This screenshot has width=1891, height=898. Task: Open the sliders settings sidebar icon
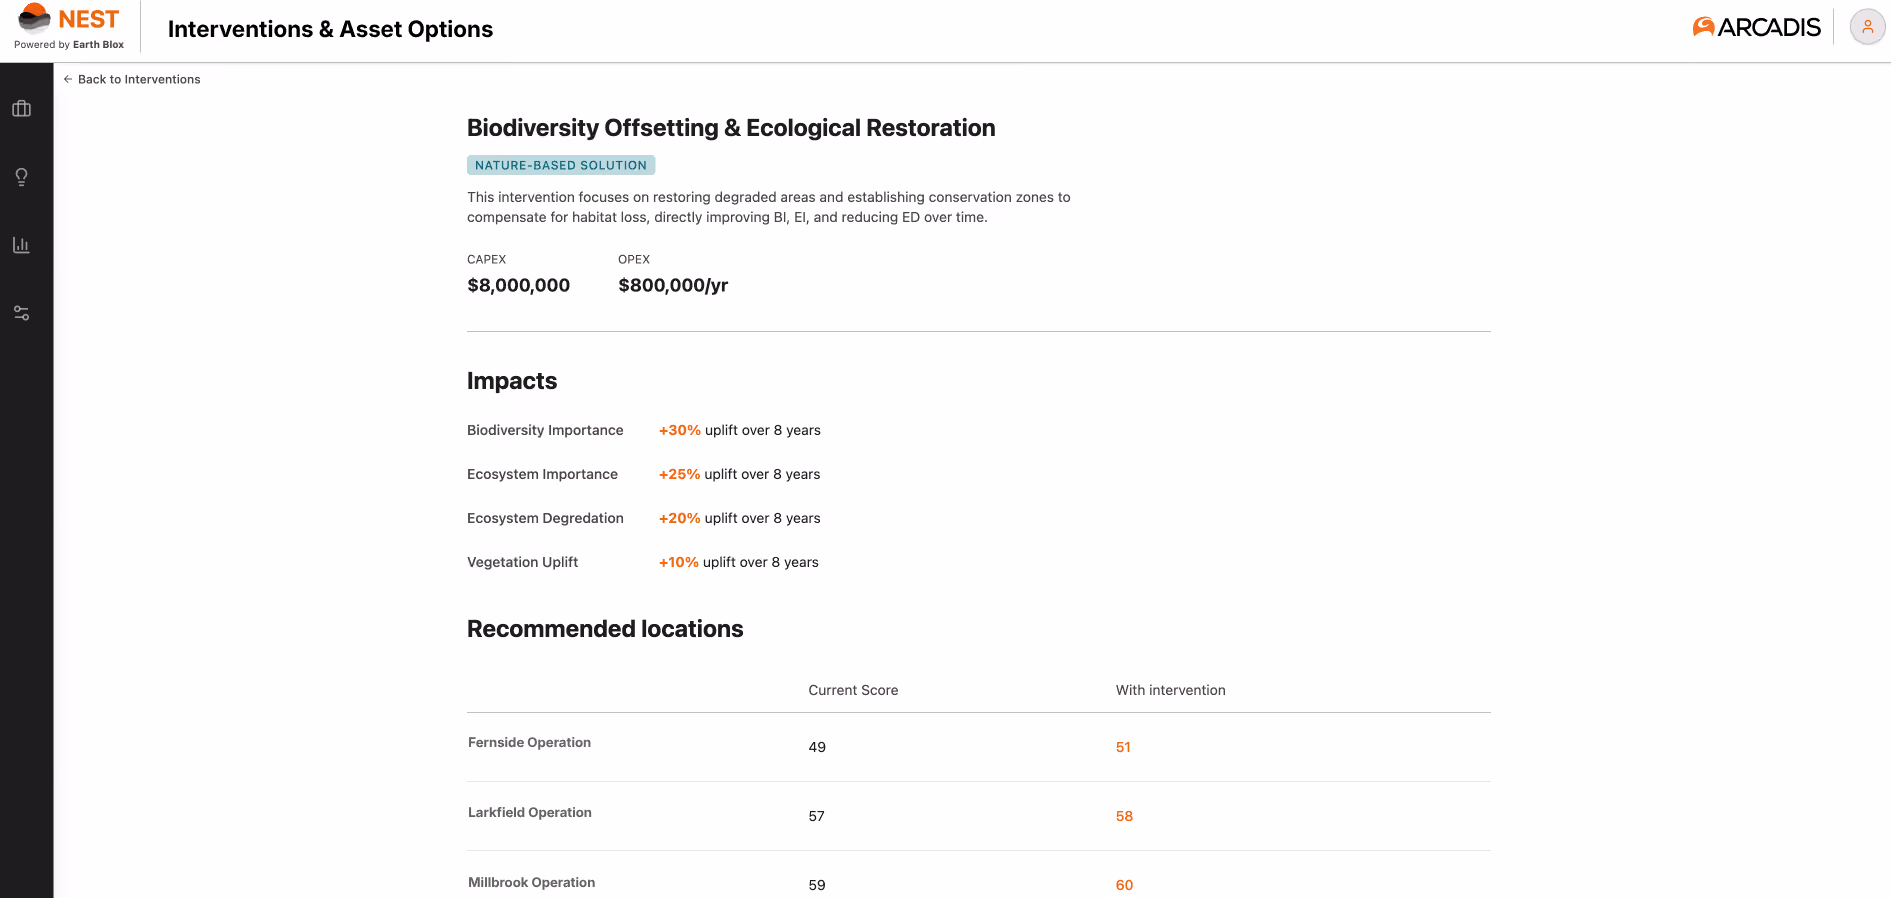click(x=21, y=313)
